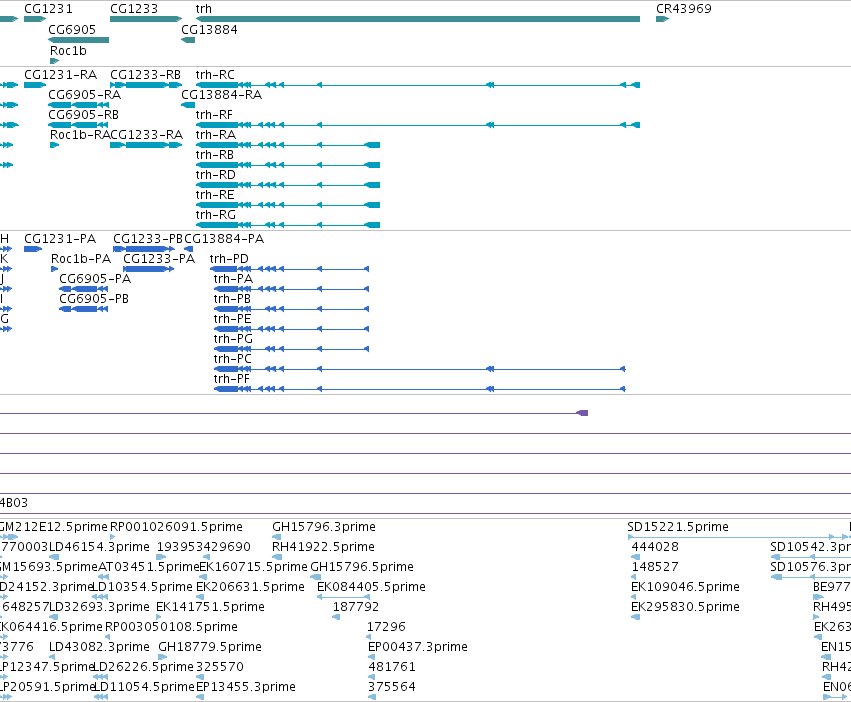Click feature label 325570

220,667
